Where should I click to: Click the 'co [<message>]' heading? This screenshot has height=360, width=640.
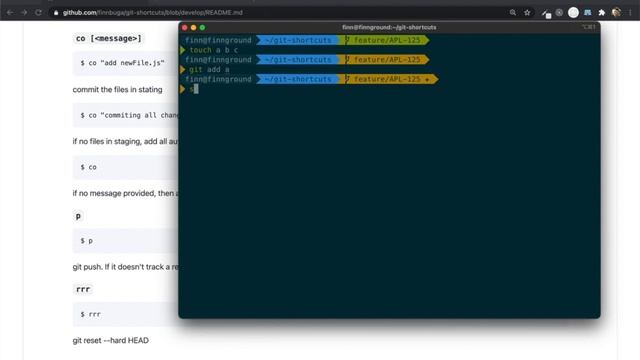[x=109, y=38]
